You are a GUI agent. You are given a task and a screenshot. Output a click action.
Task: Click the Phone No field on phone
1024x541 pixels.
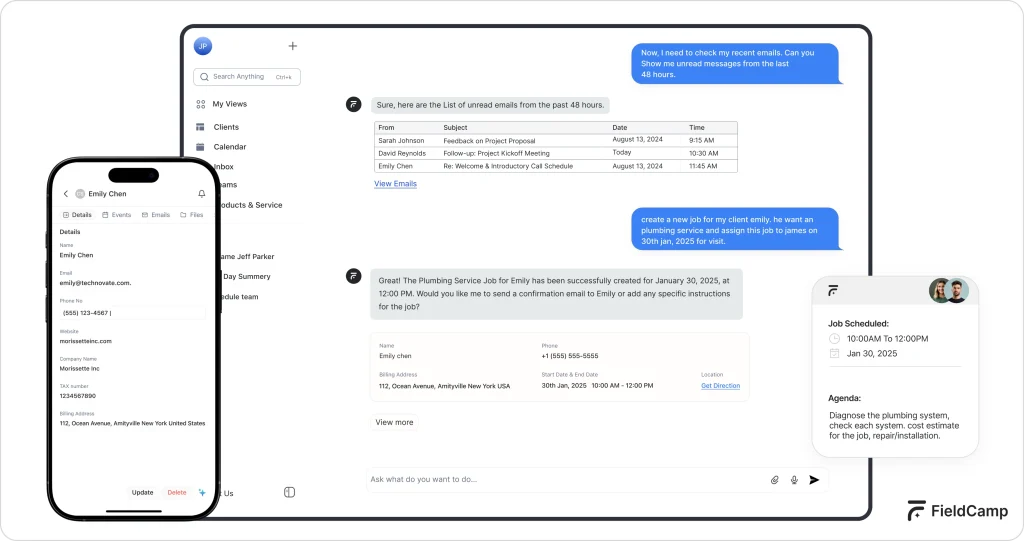point(133,313)
